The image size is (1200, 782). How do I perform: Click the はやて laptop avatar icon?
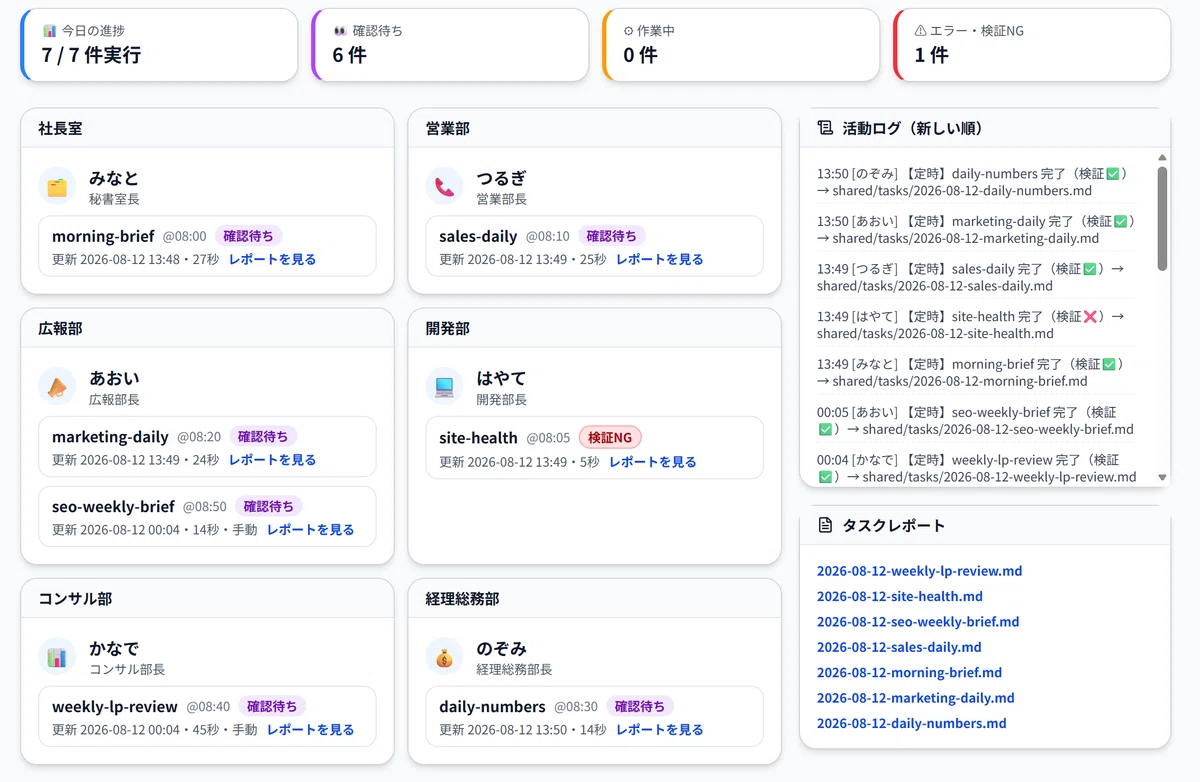coord(444,386)
